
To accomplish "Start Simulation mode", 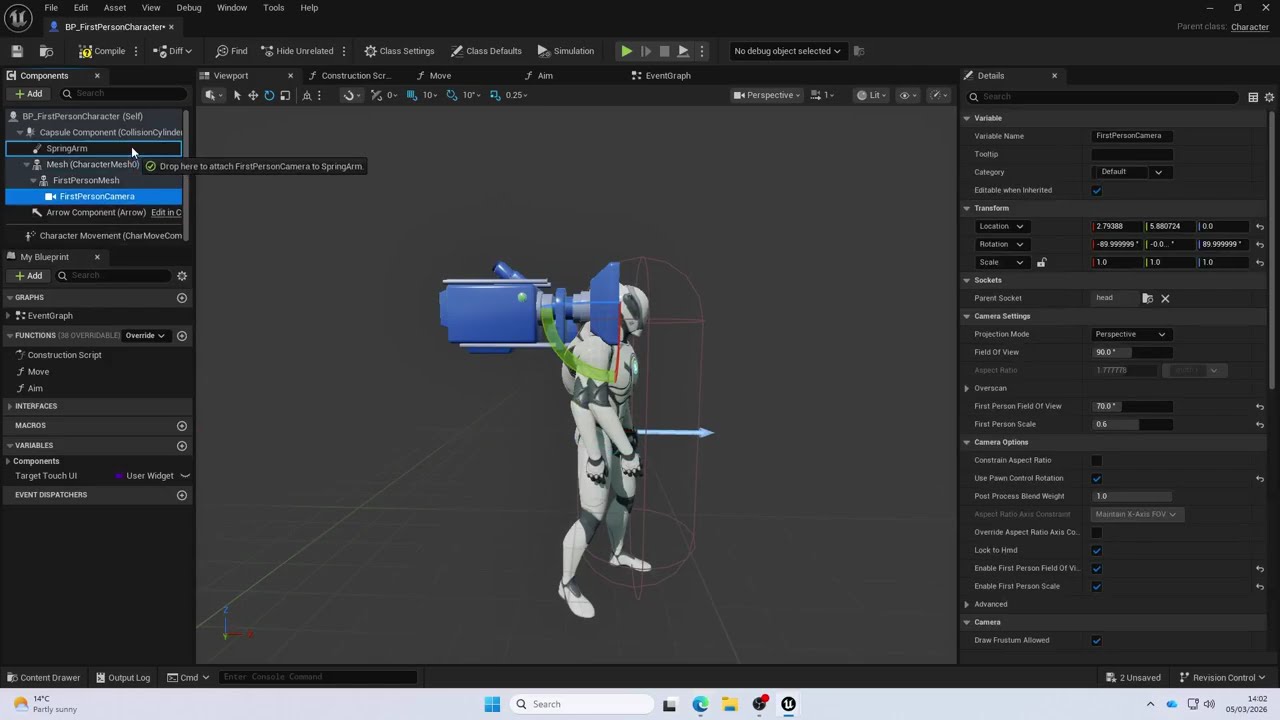I will point(566,51).
